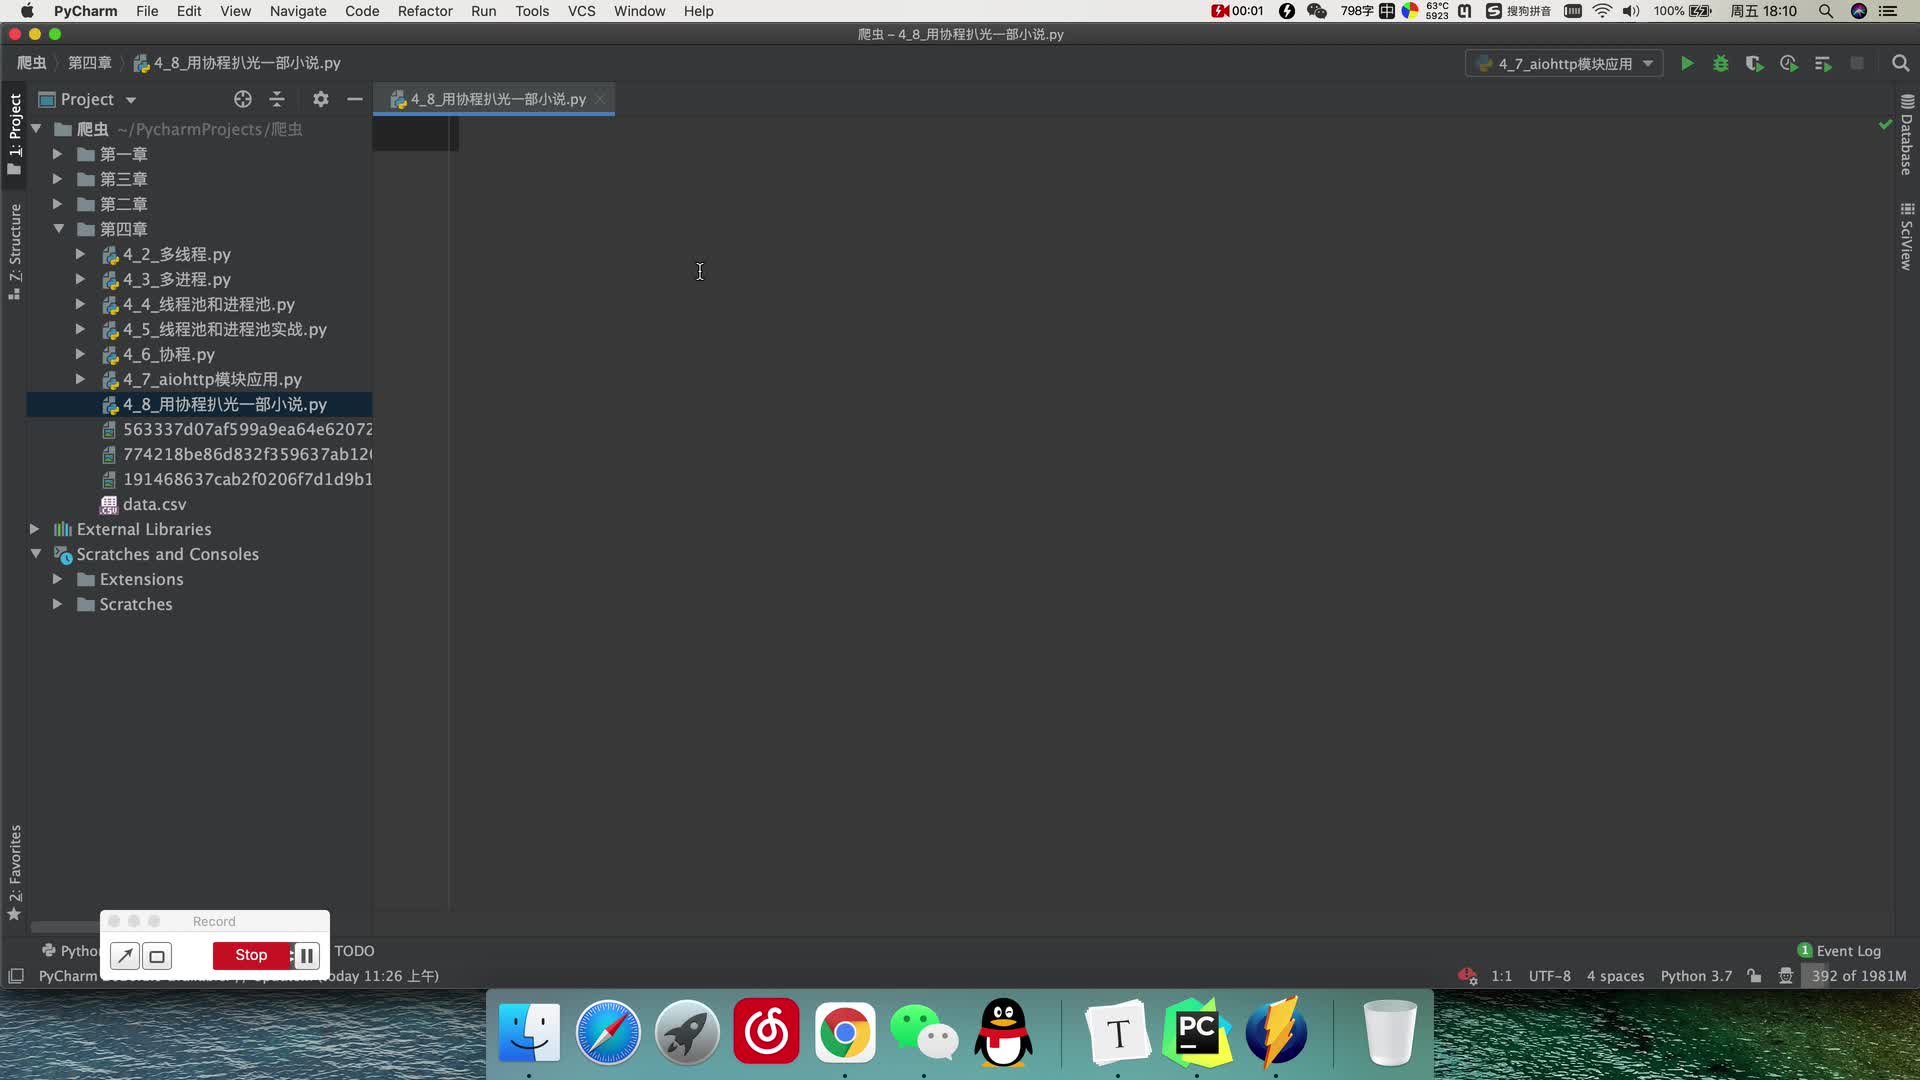Screen dimensions: 1920x1080
Task: Expand External Libraries node
Action: click(x=34, y=529)
